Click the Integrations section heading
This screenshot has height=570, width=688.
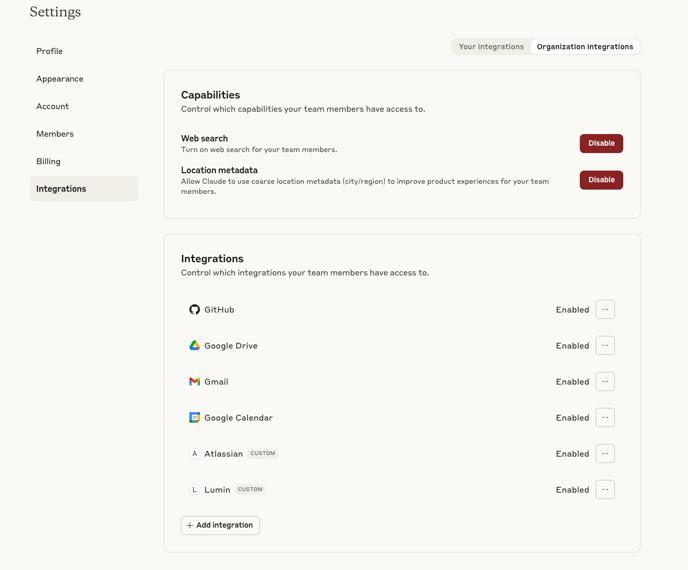tap(212, 258)
